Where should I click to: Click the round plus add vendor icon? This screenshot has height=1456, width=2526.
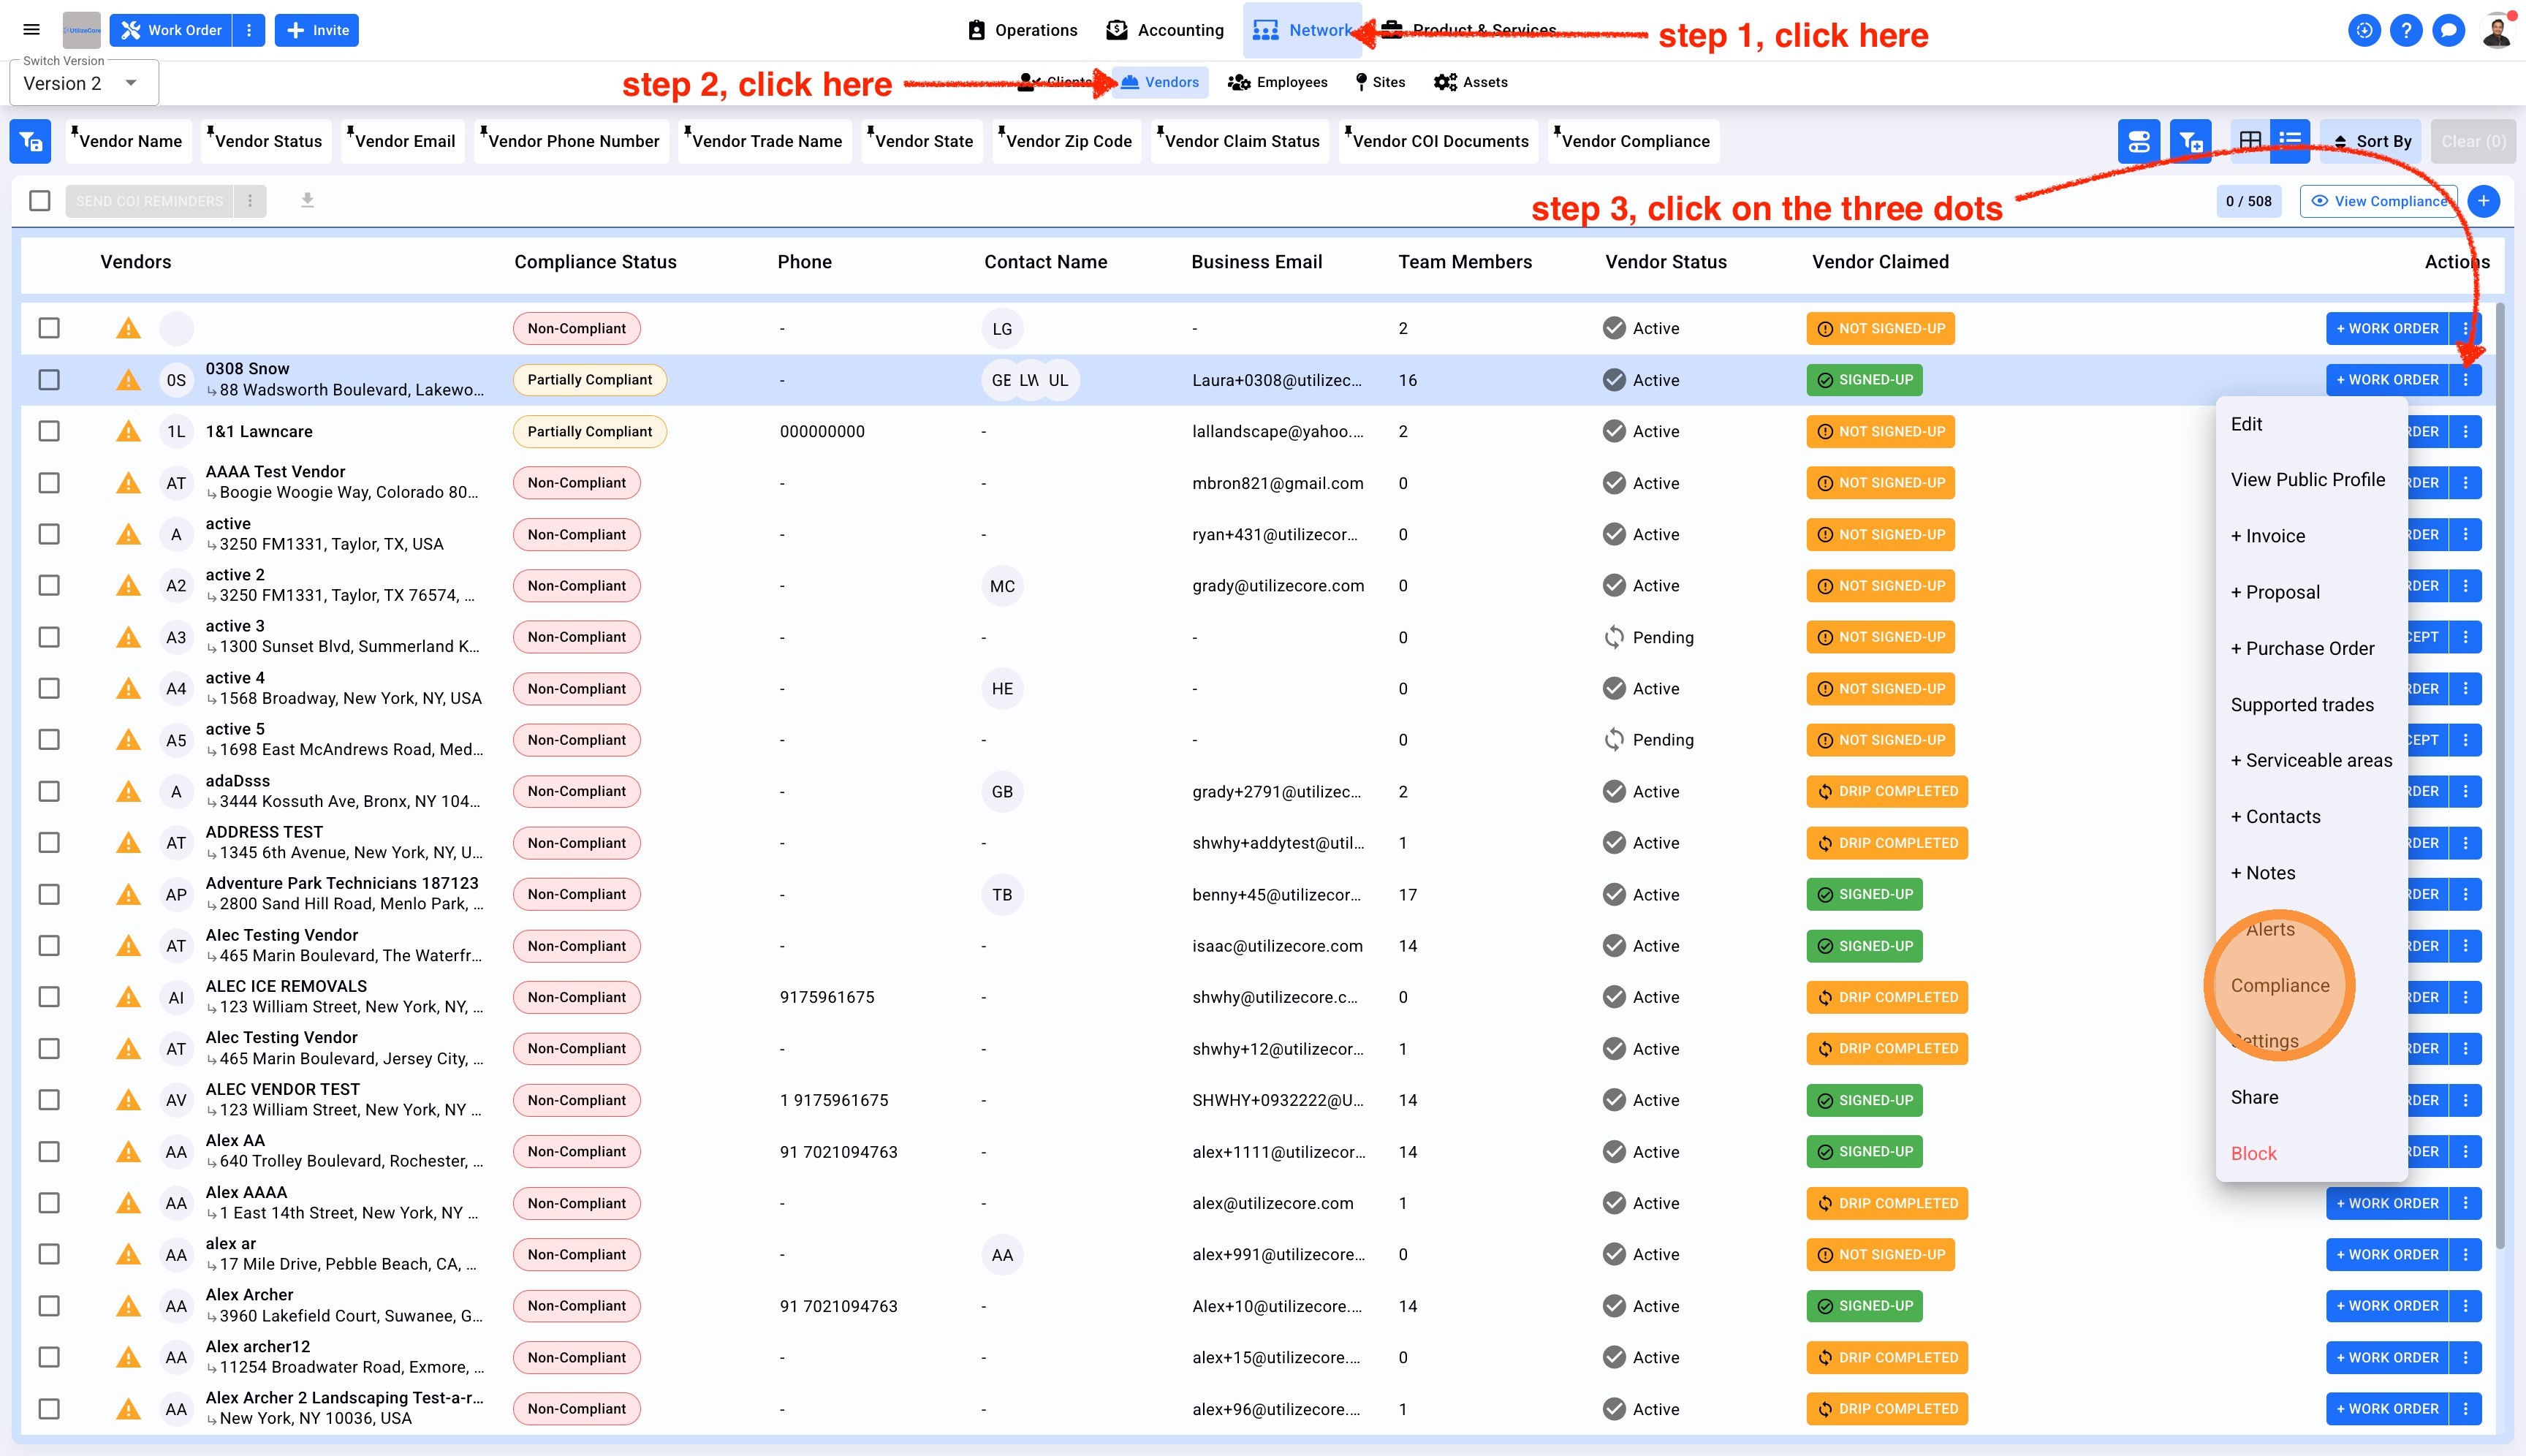coord(2483,201)
